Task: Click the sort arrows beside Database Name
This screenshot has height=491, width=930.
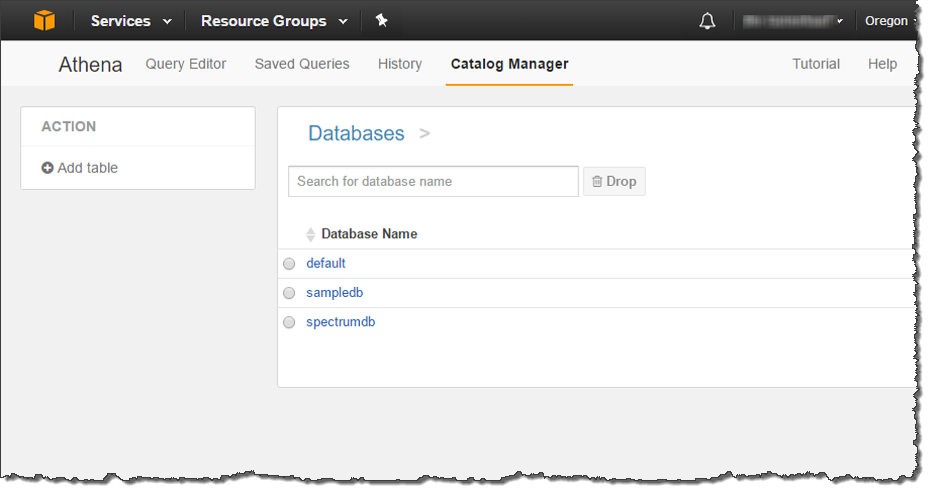Action: [x=310, y=234]
